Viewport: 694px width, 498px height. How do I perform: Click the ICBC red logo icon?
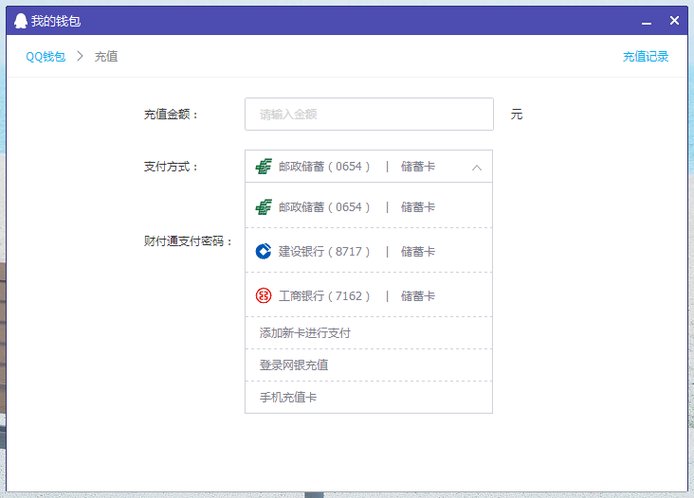263,296
